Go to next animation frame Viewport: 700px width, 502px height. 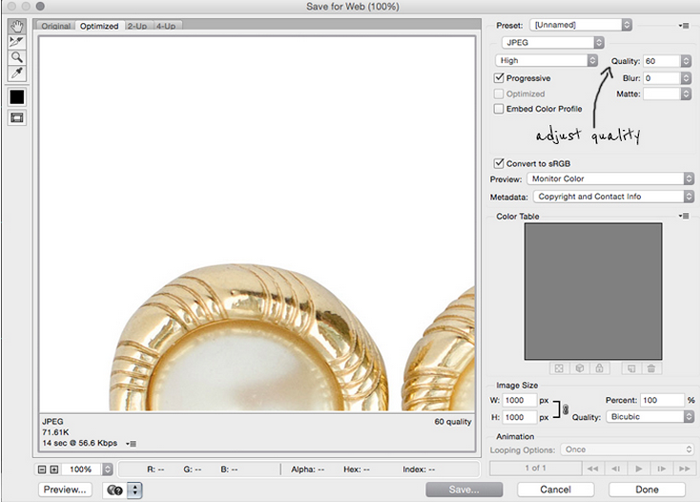tap(662, 469)
